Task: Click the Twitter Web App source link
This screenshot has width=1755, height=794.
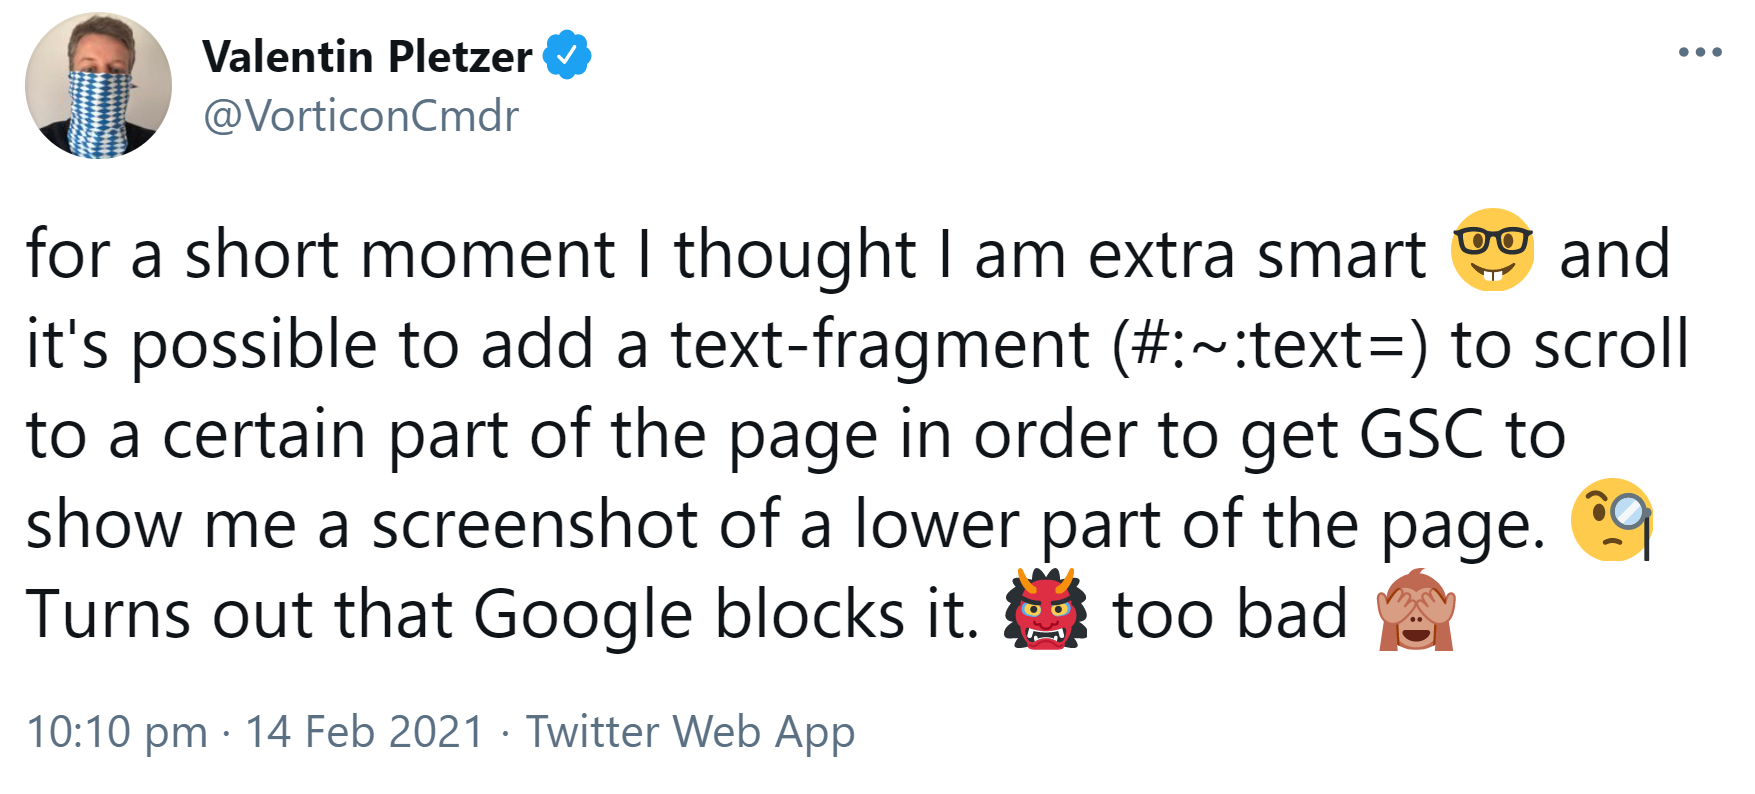Action: [x=690, y=731]
